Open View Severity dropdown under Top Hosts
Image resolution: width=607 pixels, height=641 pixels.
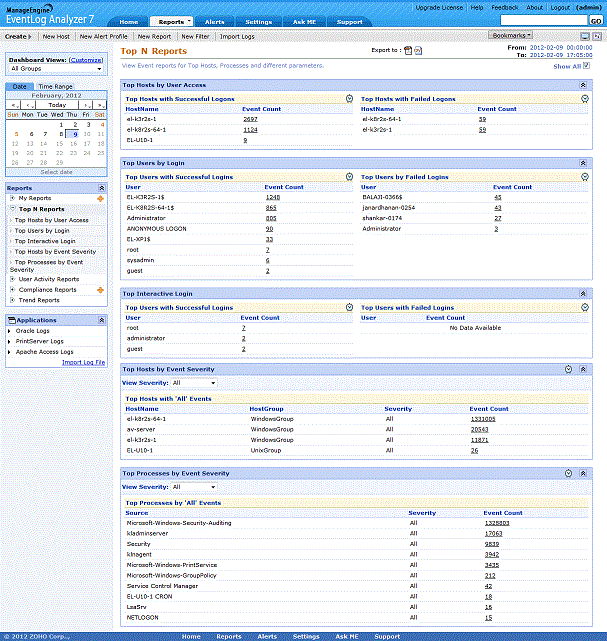(x=193, y=383)
